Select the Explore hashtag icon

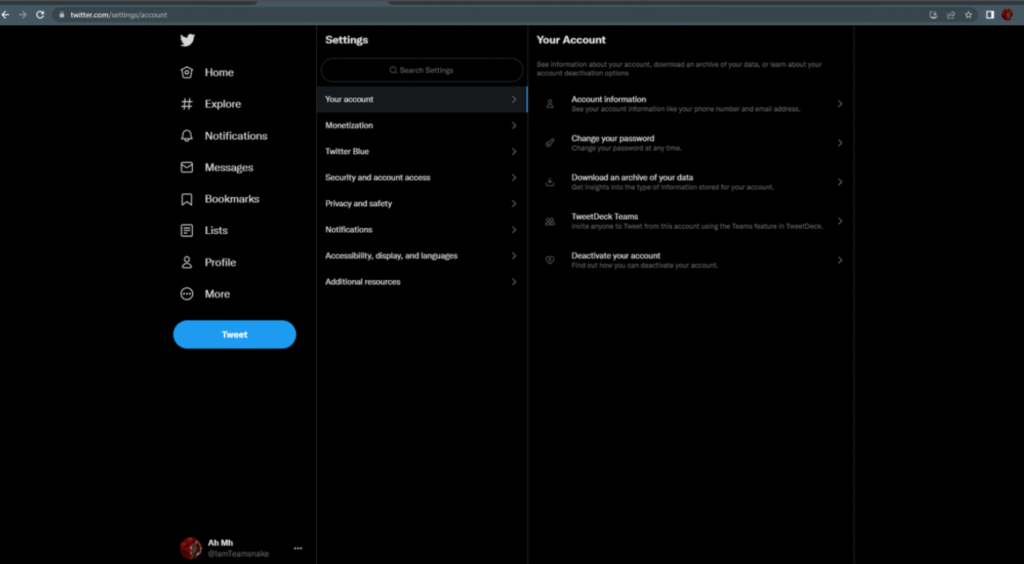pos(187,104)
